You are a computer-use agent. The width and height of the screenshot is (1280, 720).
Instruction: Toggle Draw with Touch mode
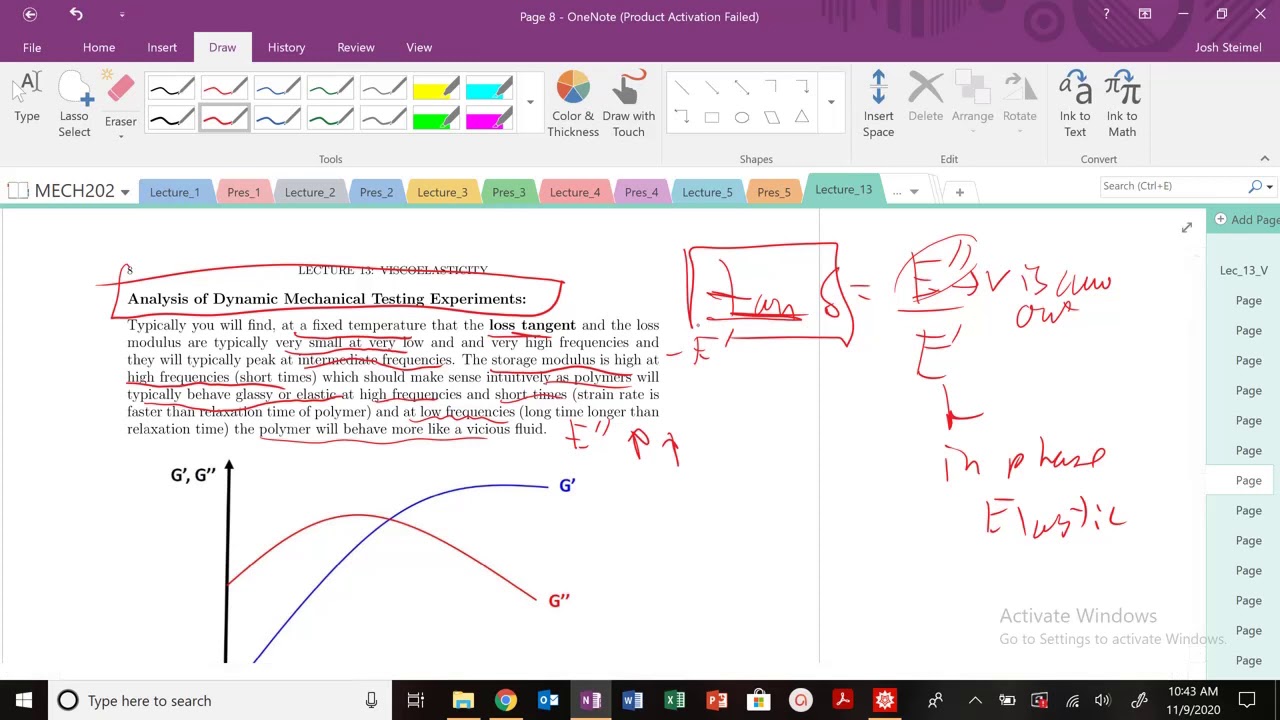pyautogui.click(x=628, y=104)
